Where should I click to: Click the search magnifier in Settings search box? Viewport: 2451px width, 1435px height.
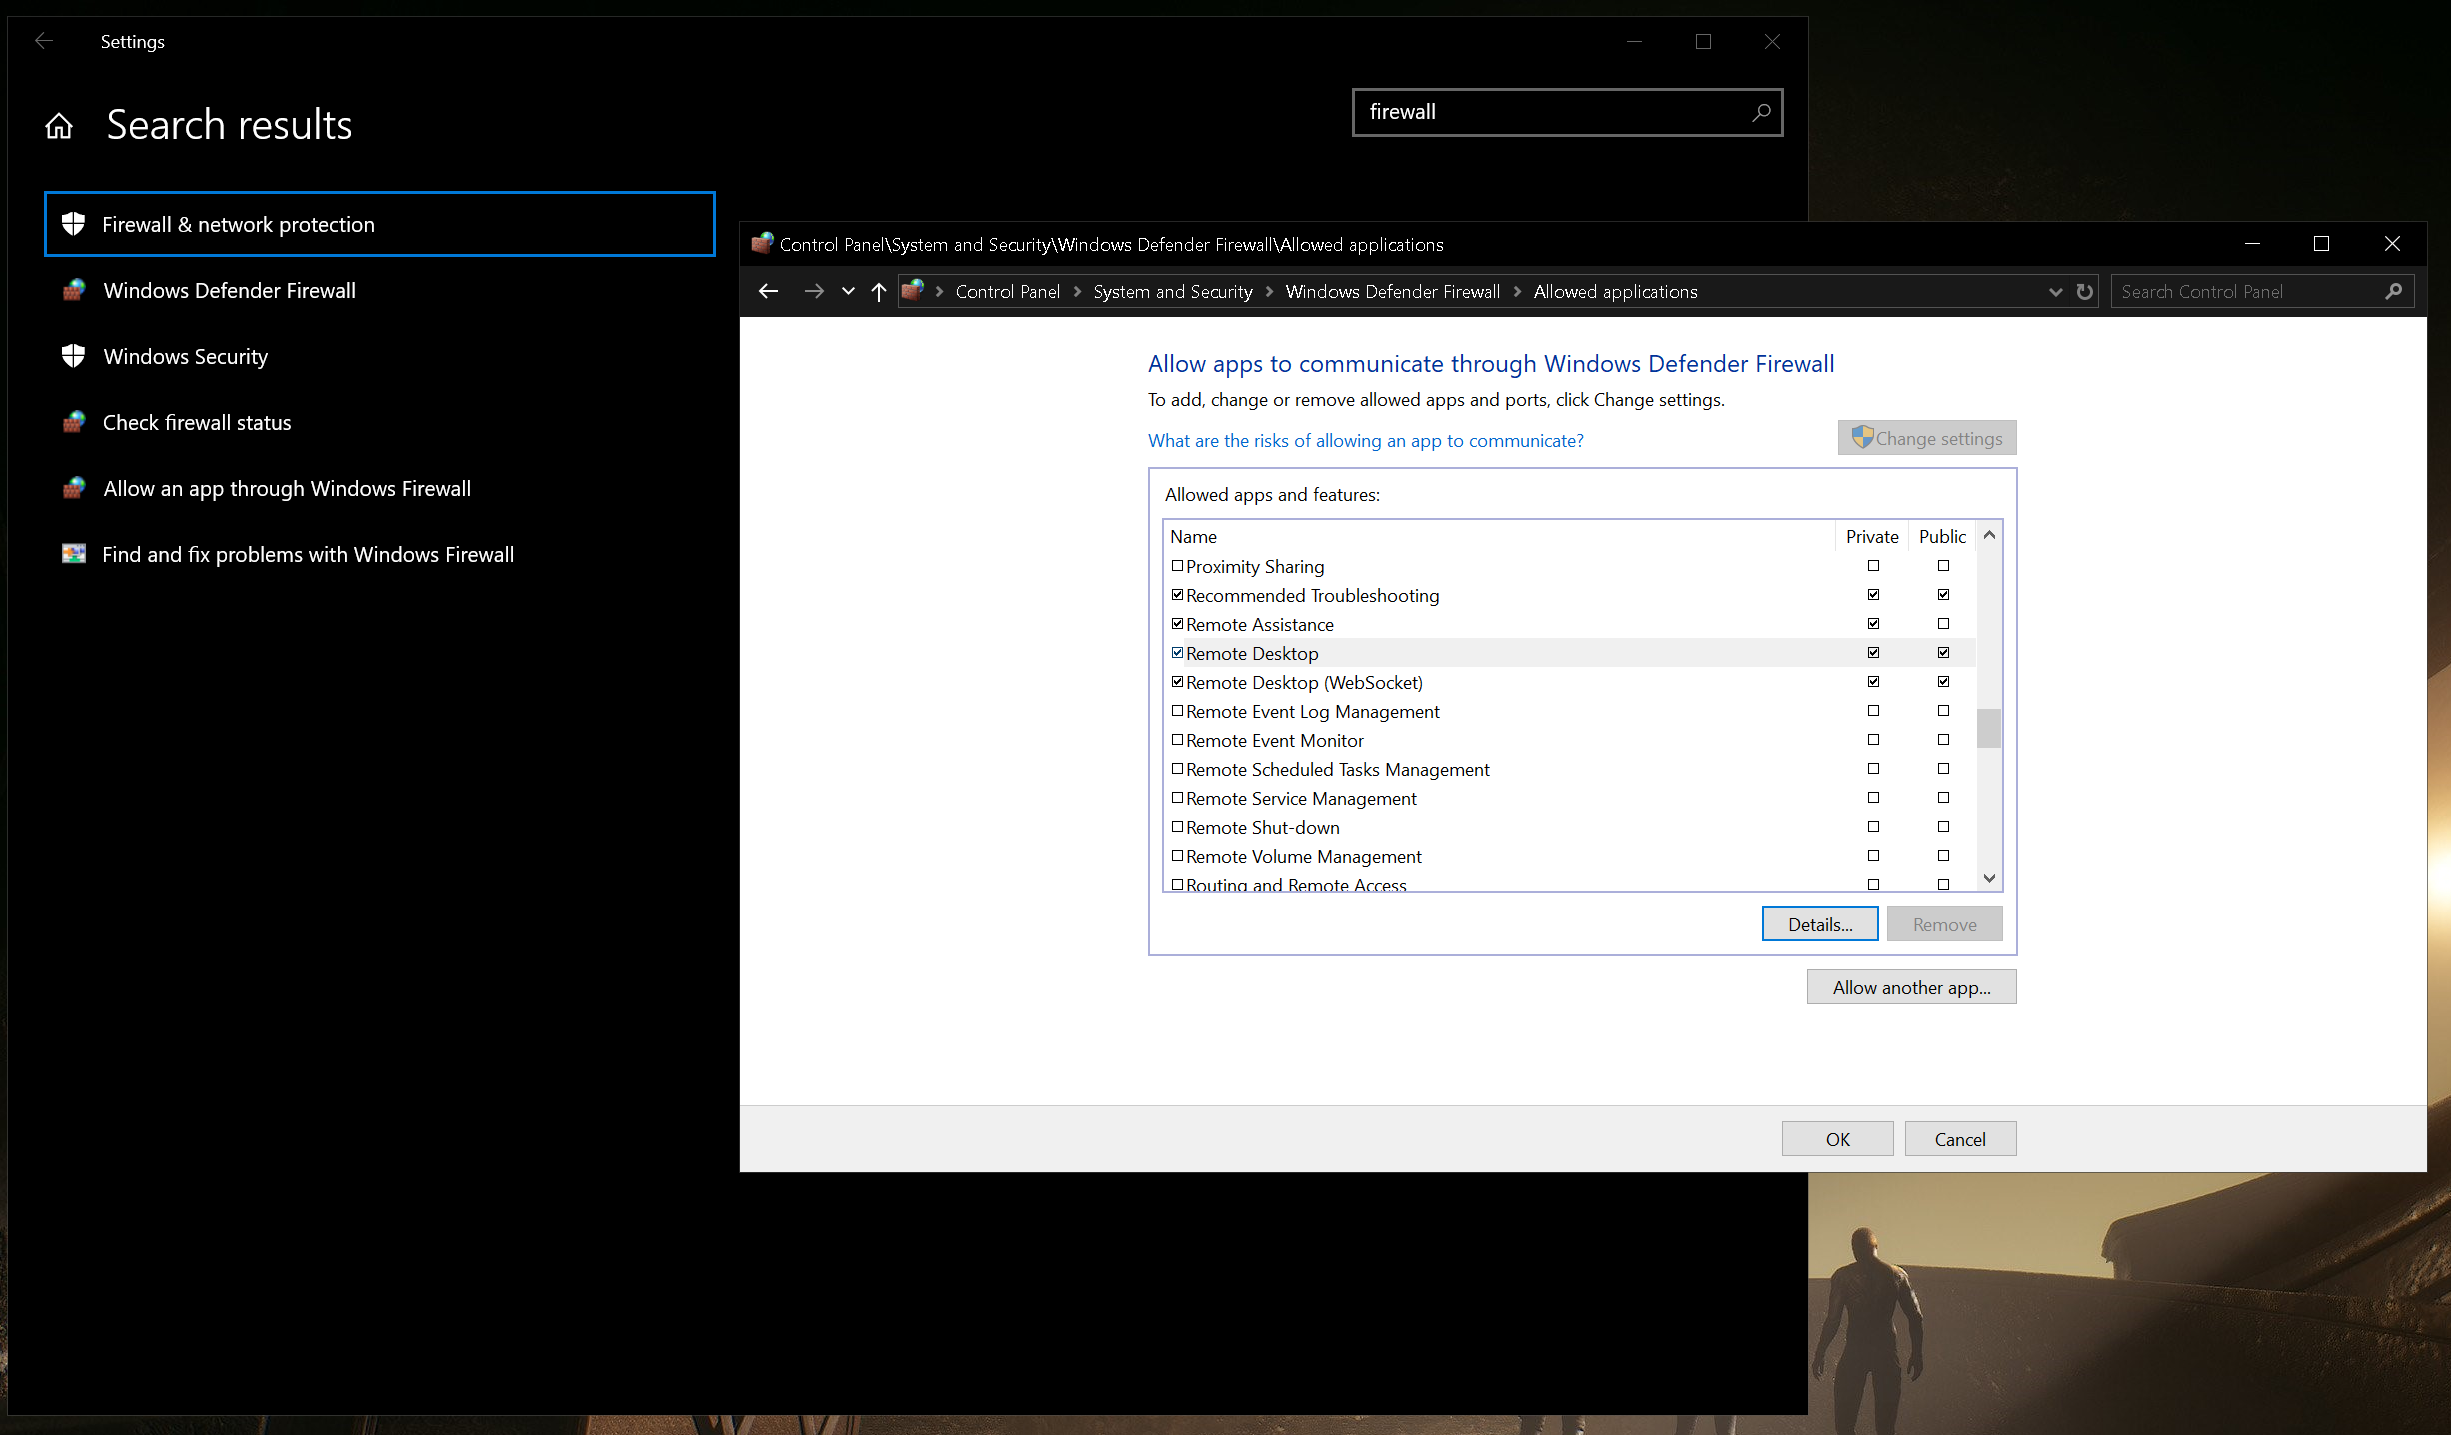tap(1761, 112)
